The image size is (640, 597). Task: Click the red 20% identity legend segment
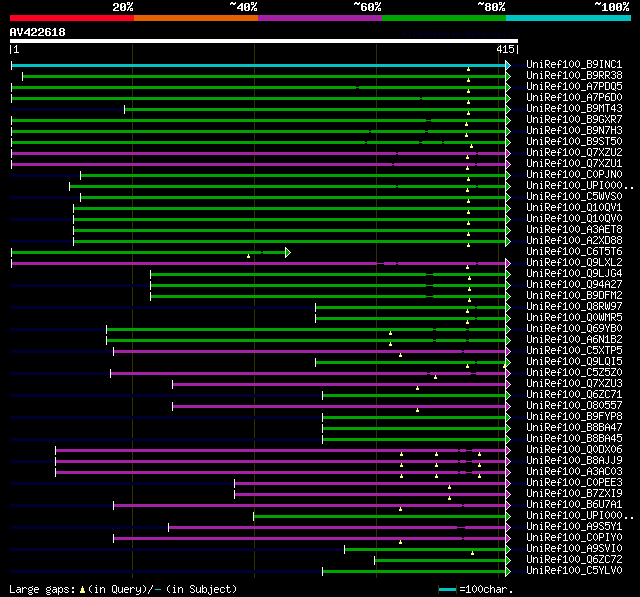[x=72, y=18]
